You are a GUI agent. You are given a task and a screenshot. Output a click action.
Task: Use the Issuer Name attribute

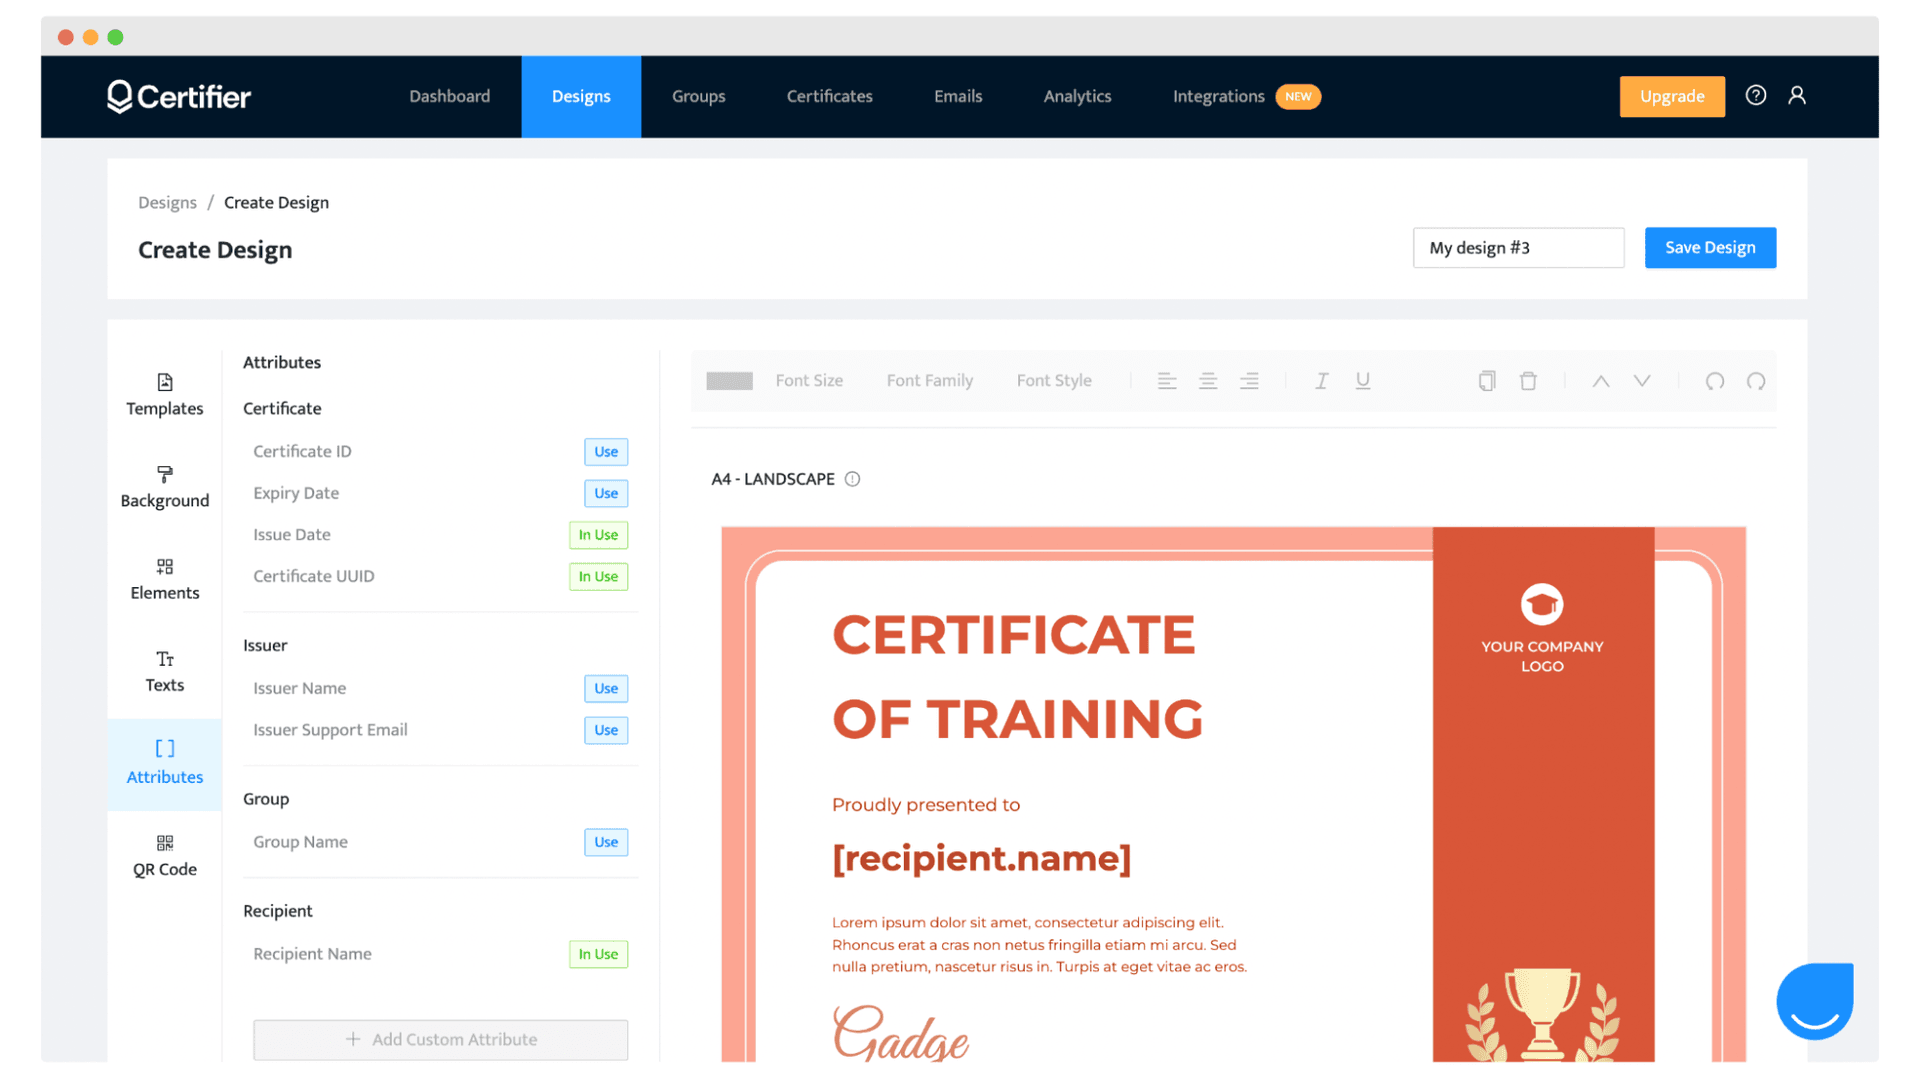click(x=605, y=688)
